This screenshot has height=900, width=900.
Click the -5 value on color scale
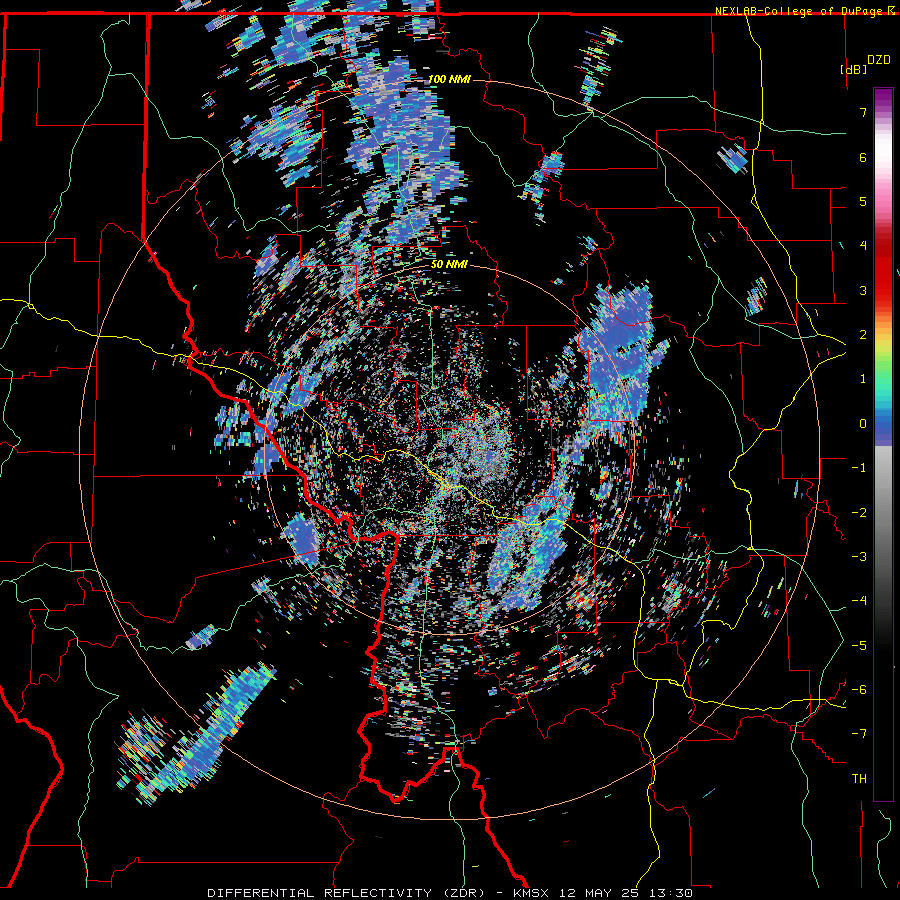[859, 646]
